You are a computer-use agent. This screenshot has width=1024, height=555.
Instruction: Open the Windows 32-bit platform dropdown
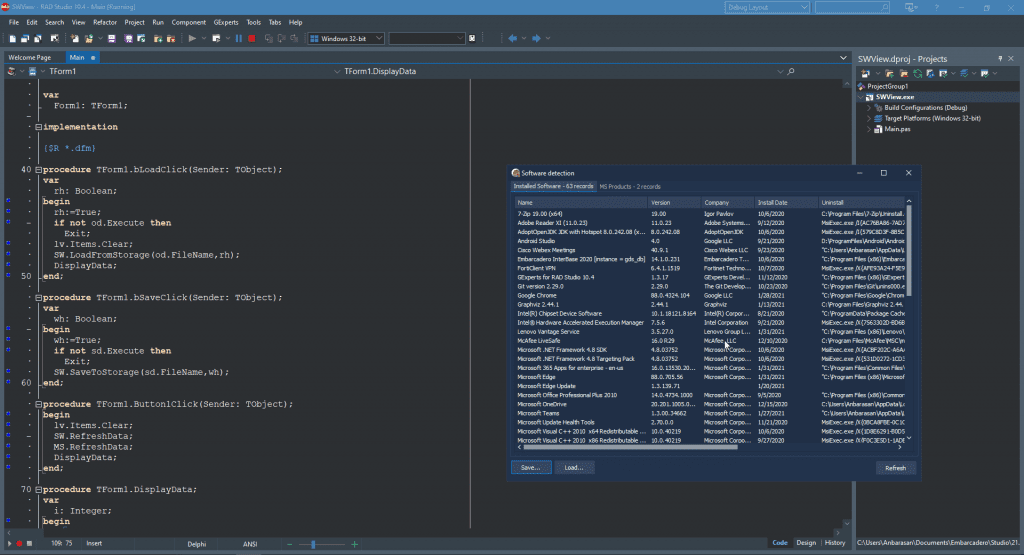pyautogui.click(x=379, y=39)
